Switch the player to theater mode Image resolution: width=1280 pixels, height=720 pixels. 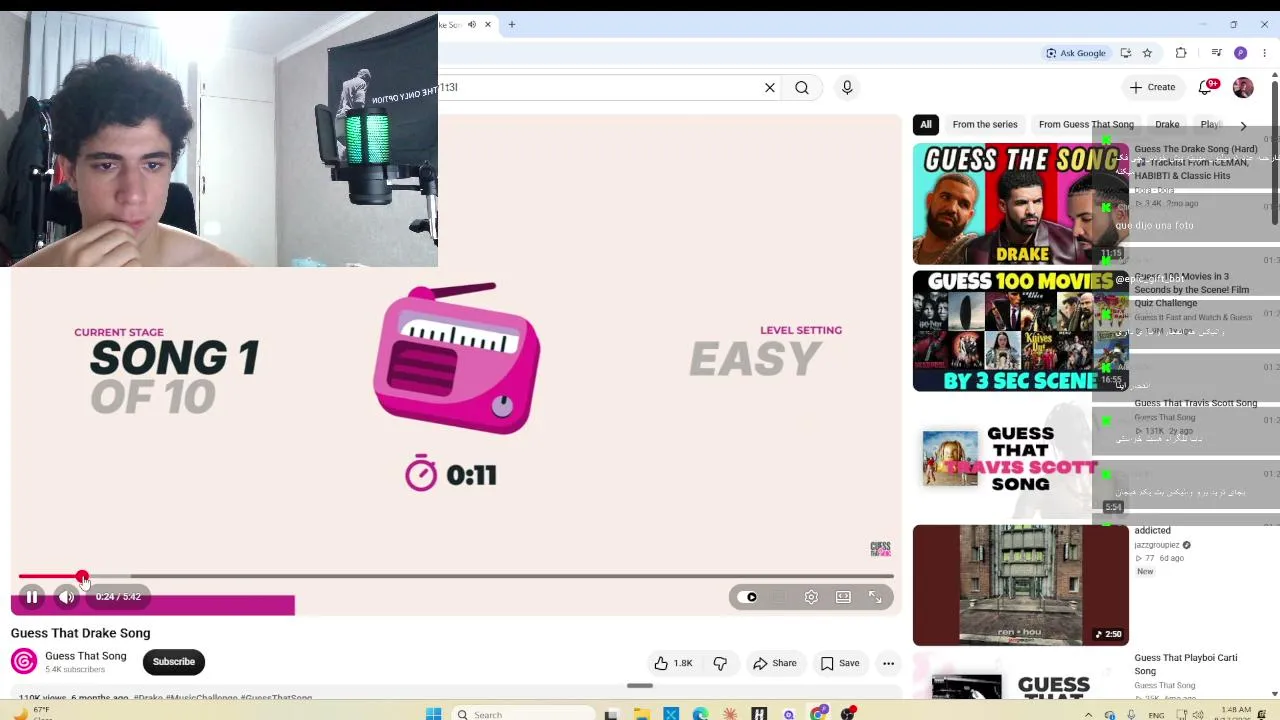tap(843, 597)
